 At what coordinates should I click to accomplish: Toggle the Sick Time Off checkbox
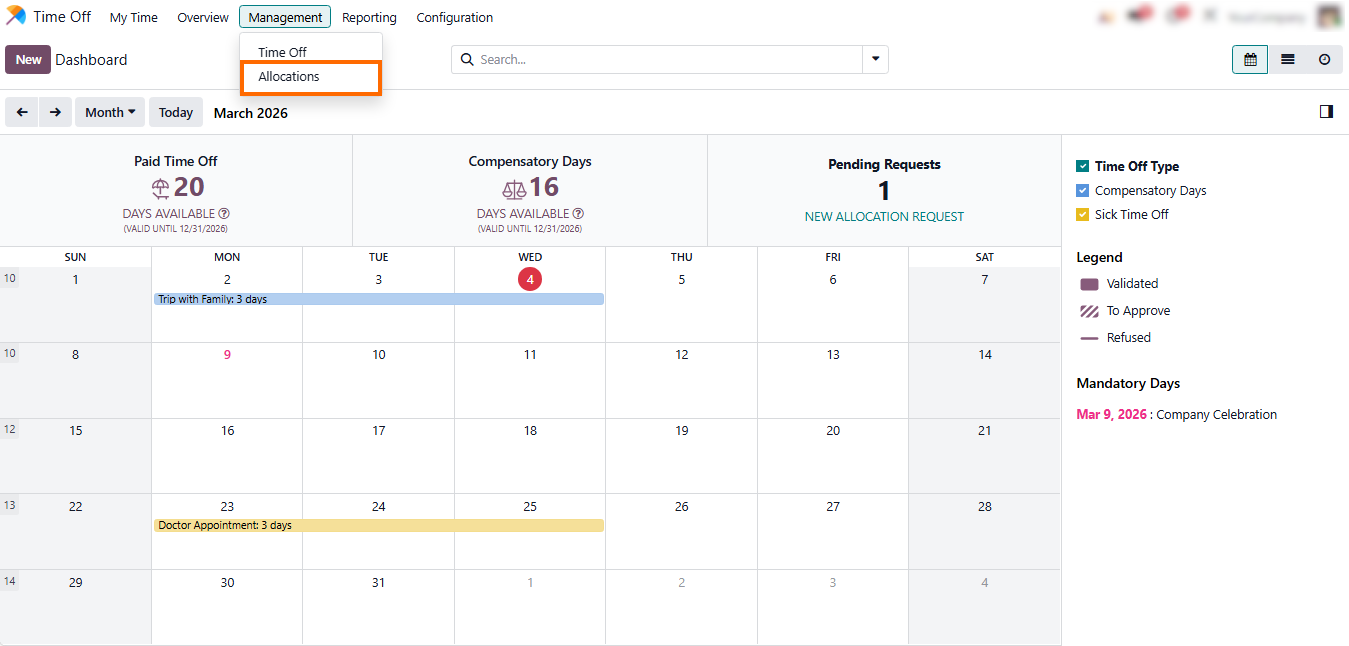pos(1082,215)
